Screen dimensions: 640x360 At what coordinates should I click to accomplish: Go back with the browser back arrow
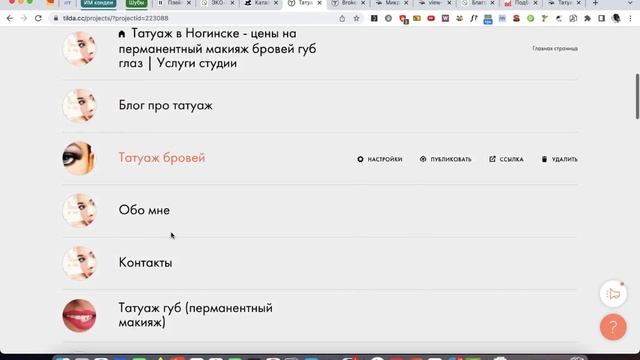click(x=10, y=18)
